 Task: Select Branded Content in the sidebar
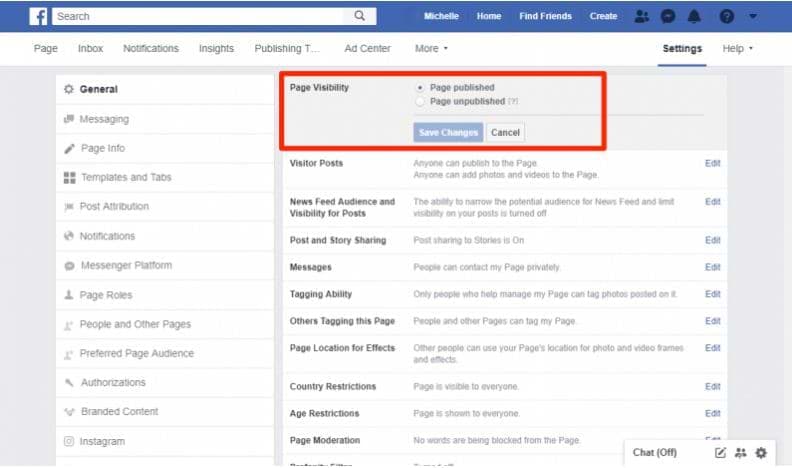click(x=165, y=412)
